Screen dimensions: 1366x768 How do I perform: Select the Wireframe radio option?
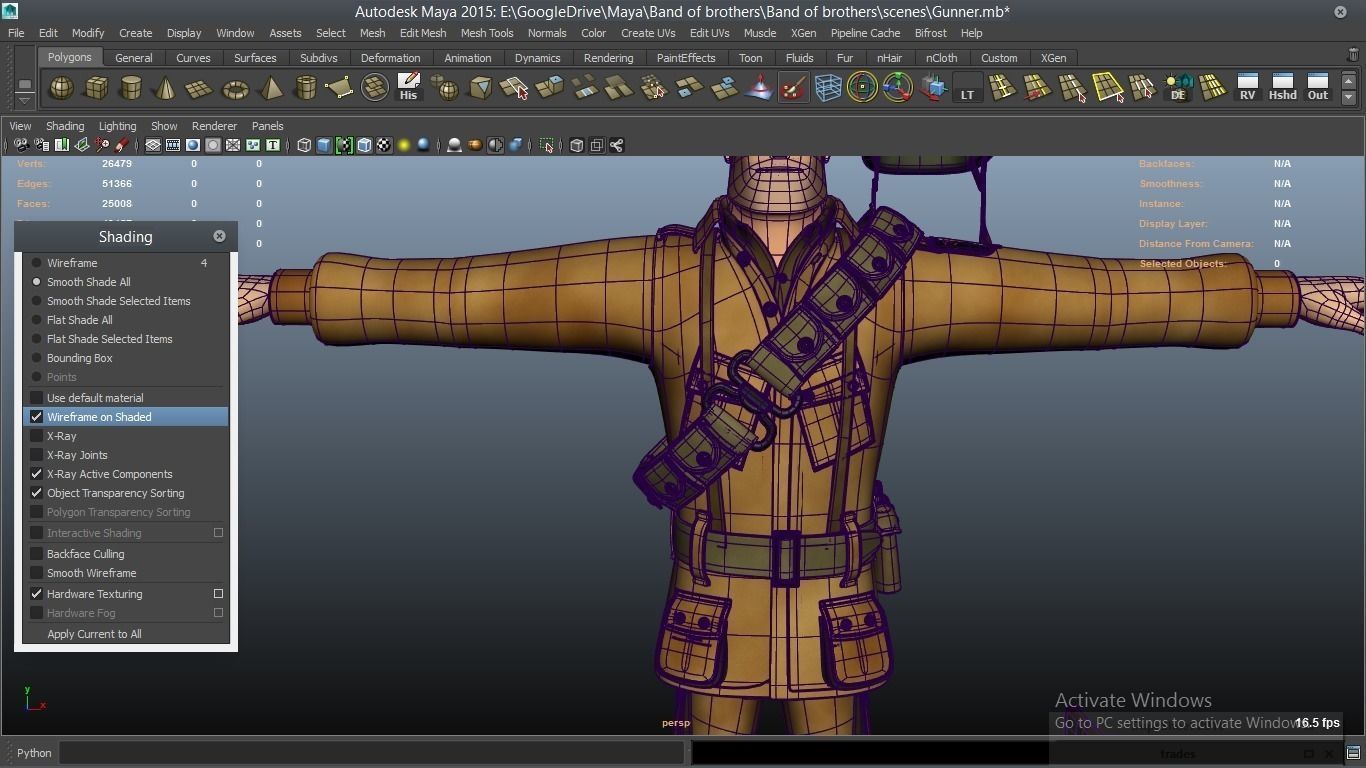36,263
